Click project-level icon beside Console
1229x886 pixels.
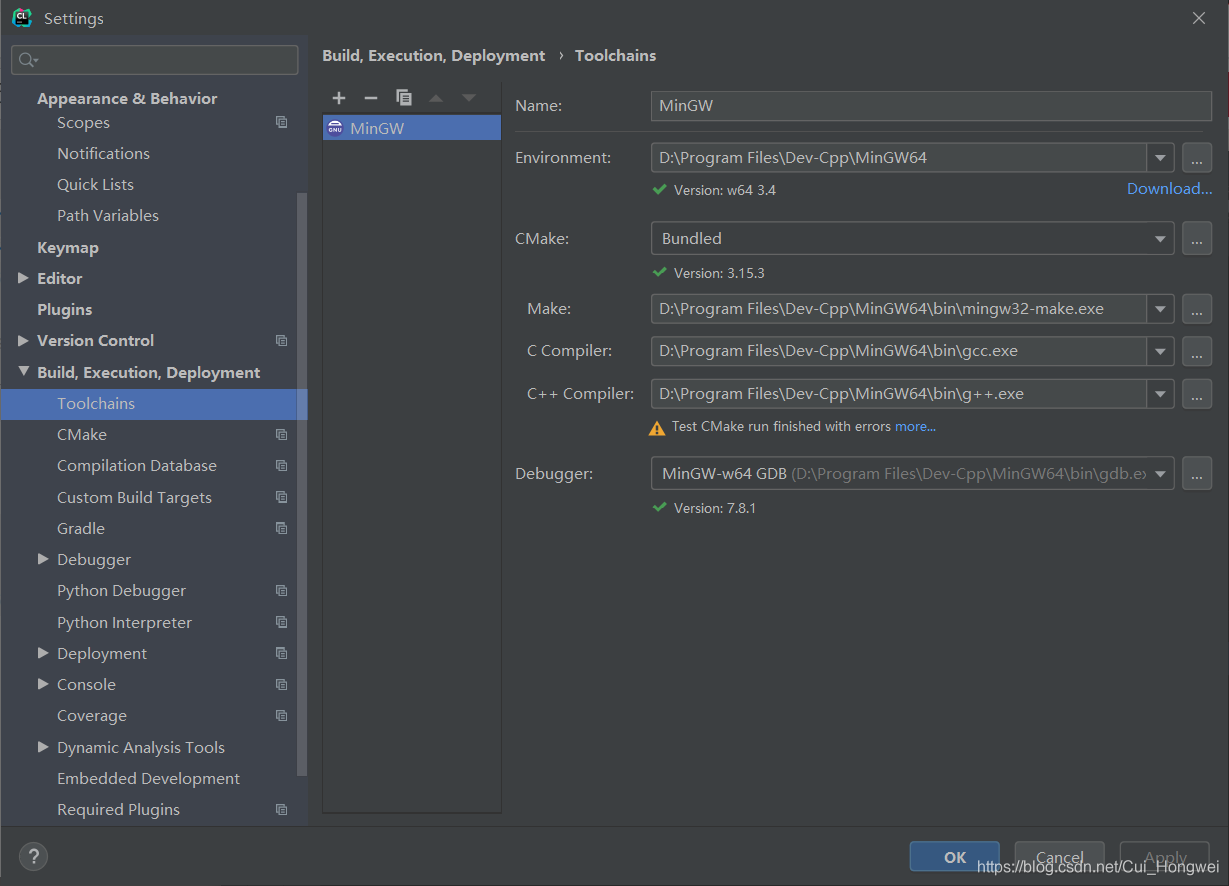click(281, 685)
